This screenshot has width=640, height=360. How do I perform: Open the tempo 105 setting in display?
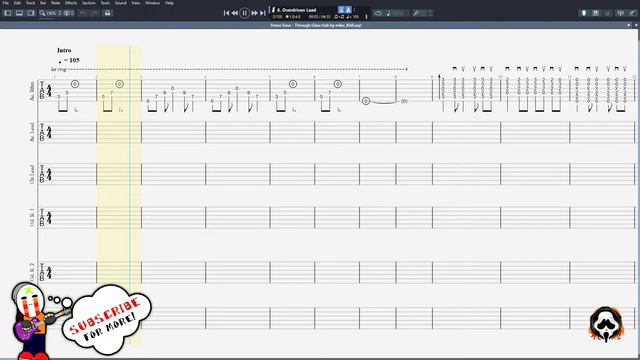point(352,17)
